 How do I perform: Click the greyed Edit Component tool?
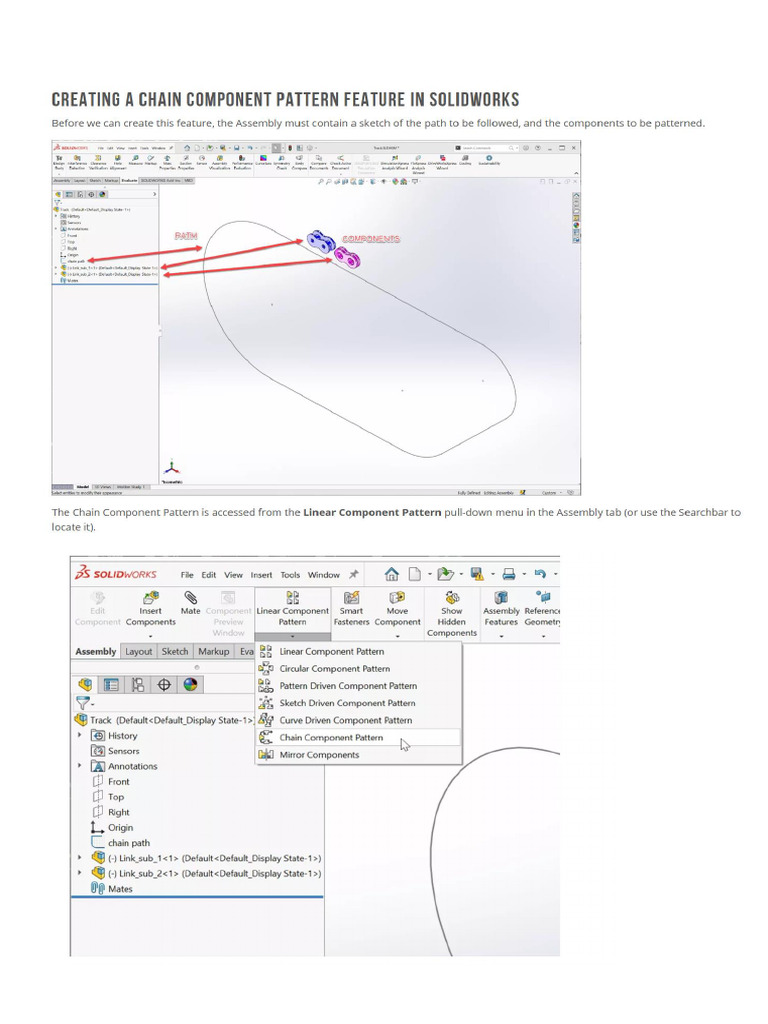click(x=97, y=608)
